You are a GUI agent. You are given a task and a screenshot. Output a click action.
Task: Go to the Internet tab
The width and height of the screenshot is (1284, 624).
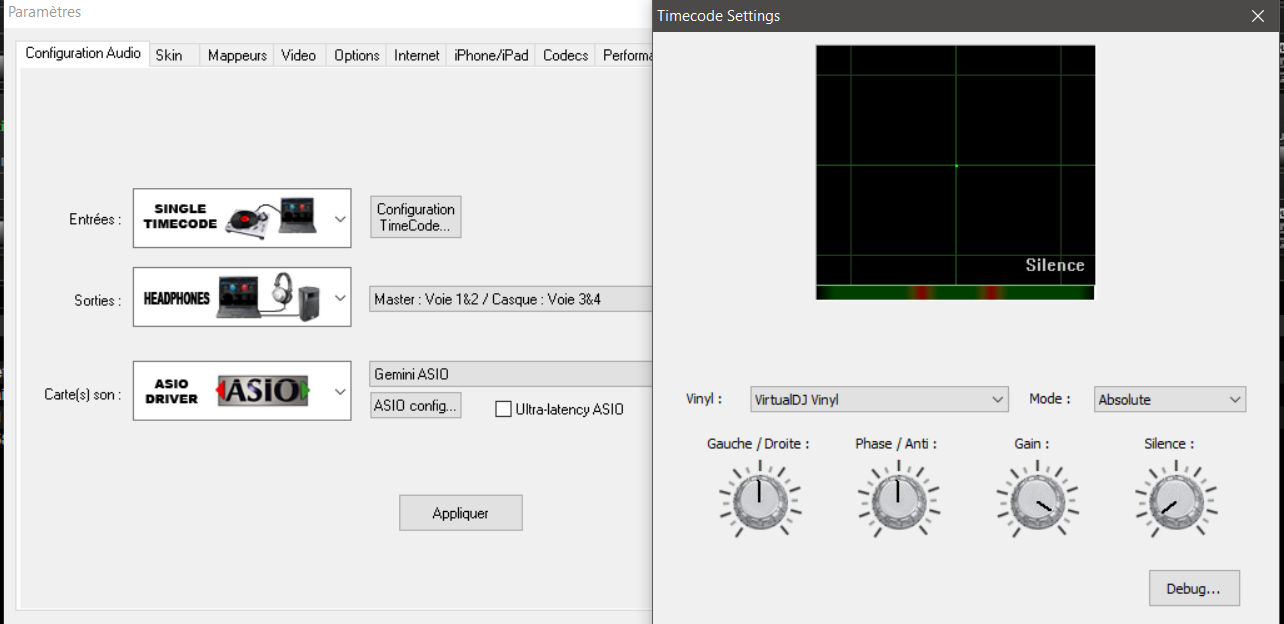[416, 56]
